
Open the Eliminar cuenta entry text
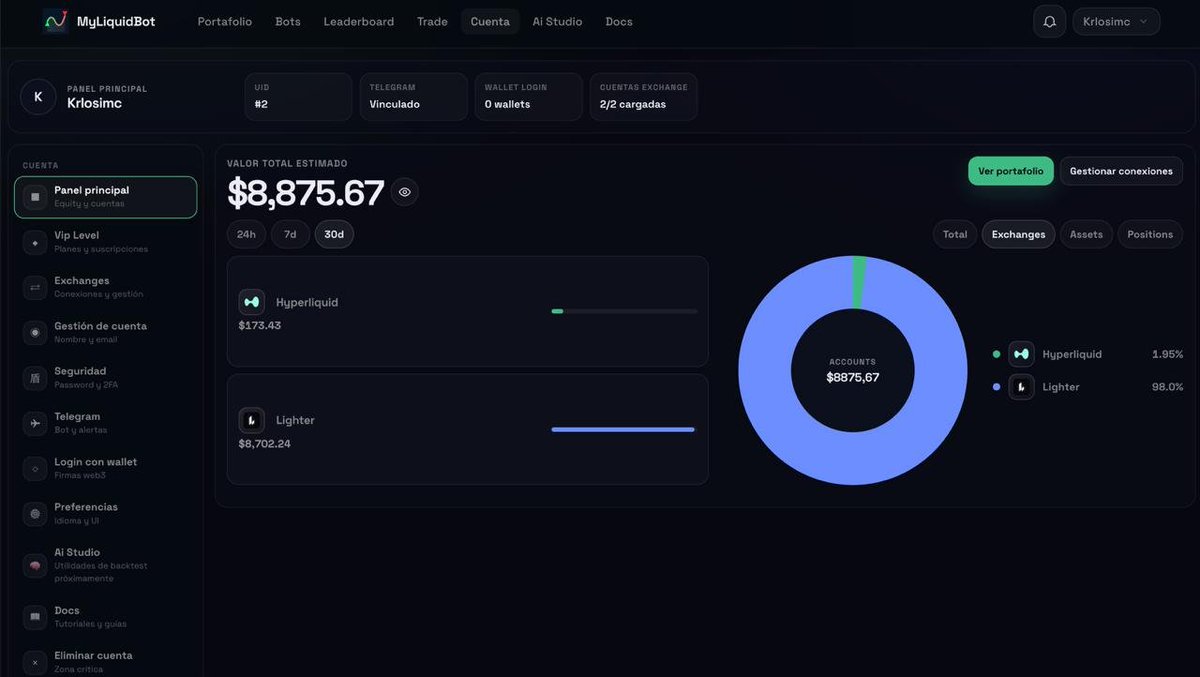pos(93,656)
